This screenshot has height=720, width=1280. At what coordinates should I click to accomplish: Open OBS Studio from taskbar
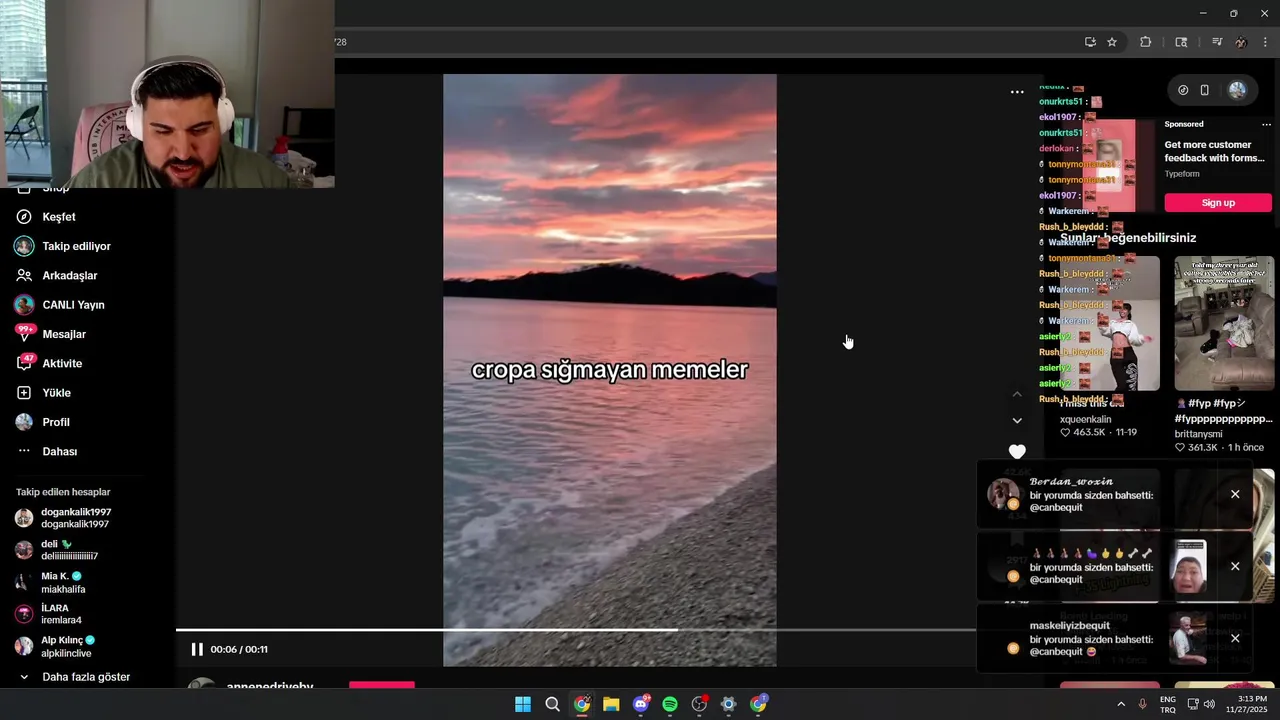699,705
